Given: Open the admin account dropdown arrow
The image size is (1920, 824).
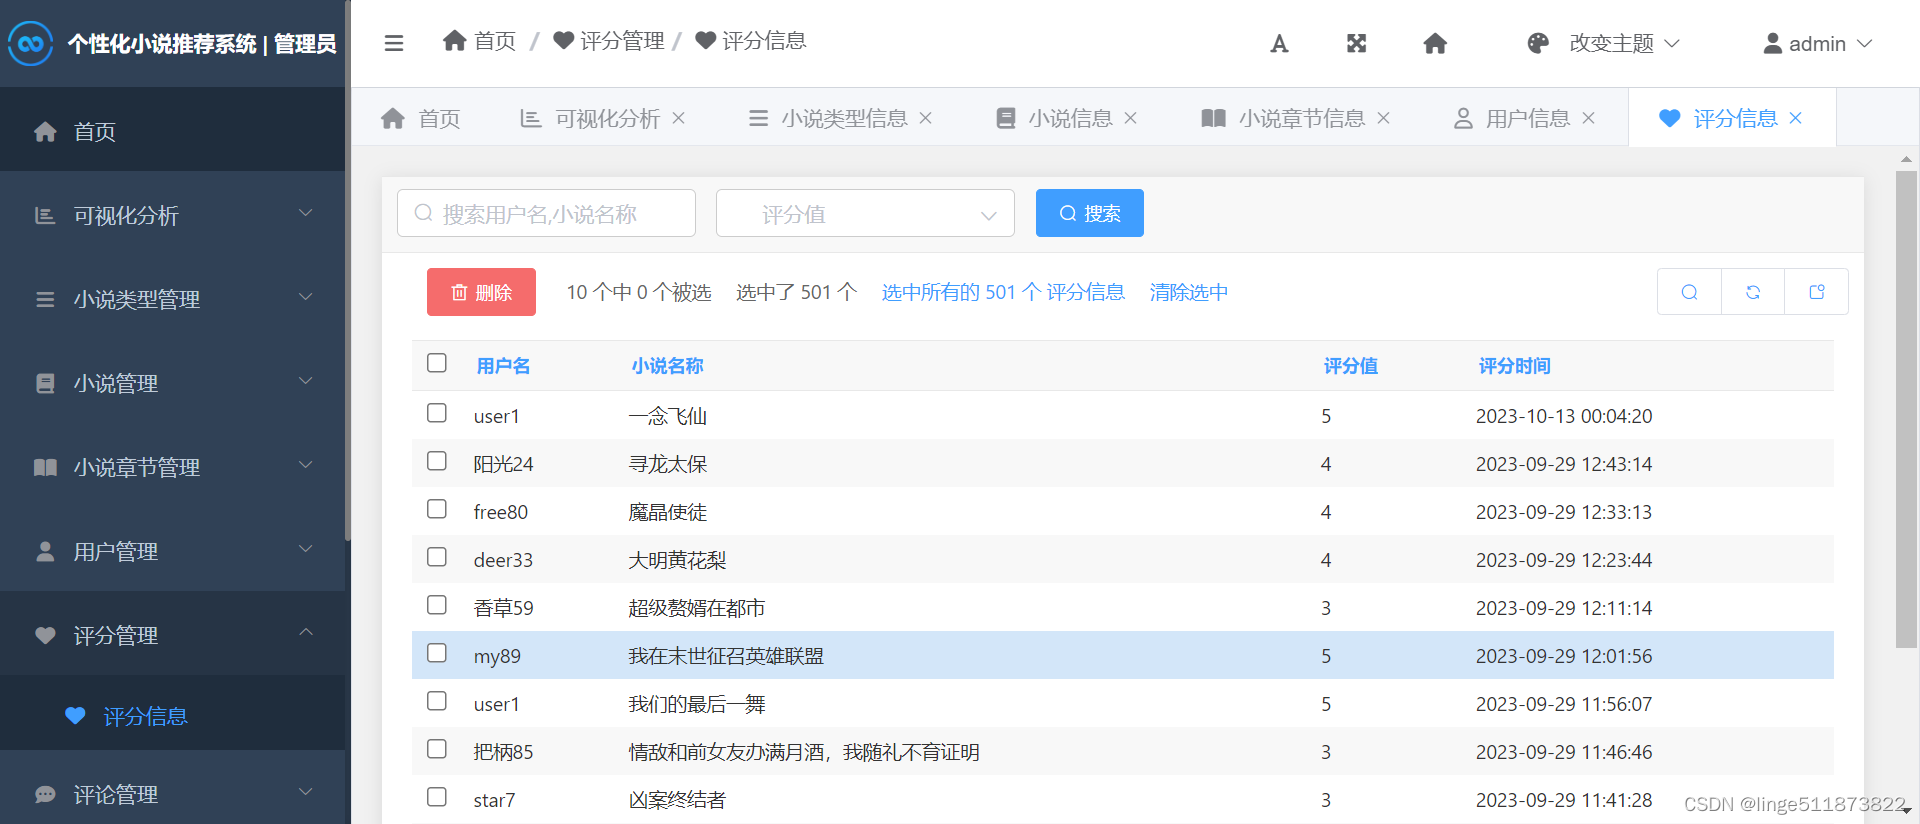Looking at the screenshot, I should pyautogui.click(x=1864, y=43).
